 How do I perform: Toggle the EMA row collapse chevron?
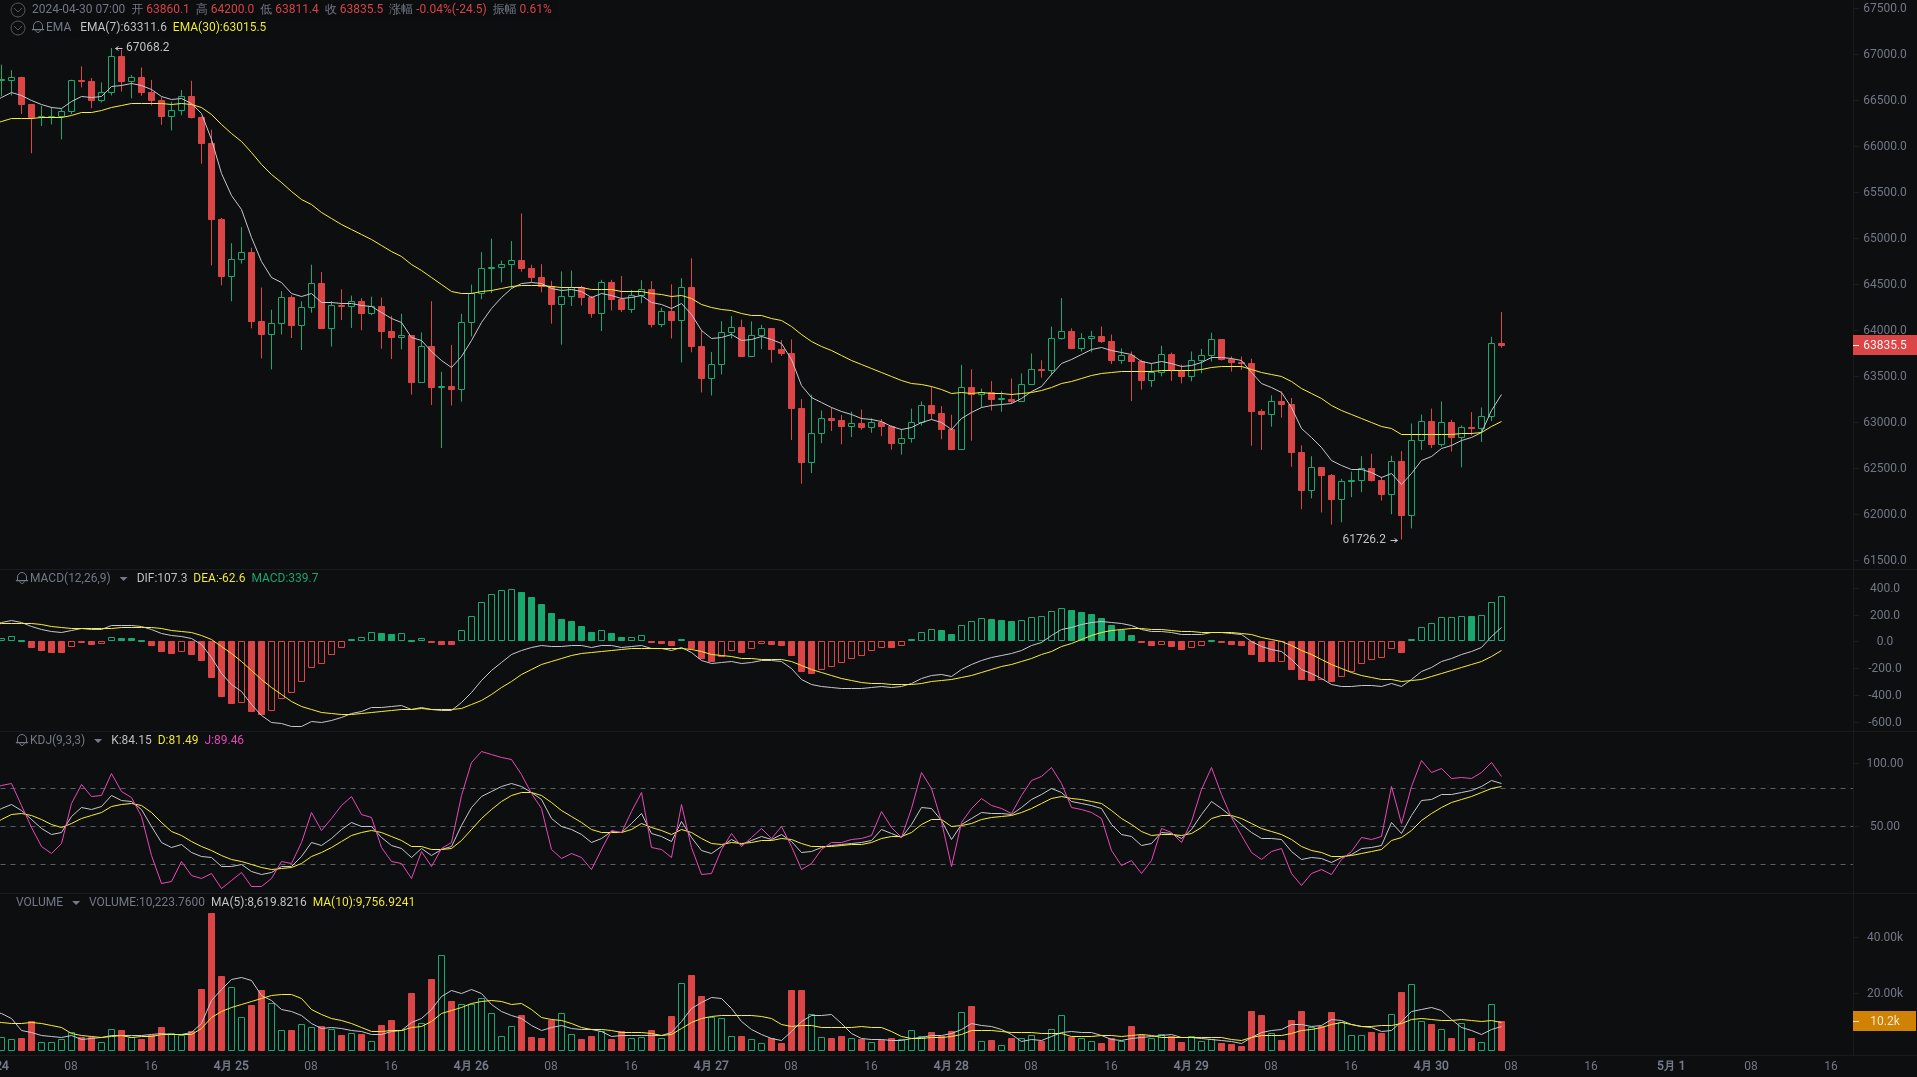click(17, 27)
